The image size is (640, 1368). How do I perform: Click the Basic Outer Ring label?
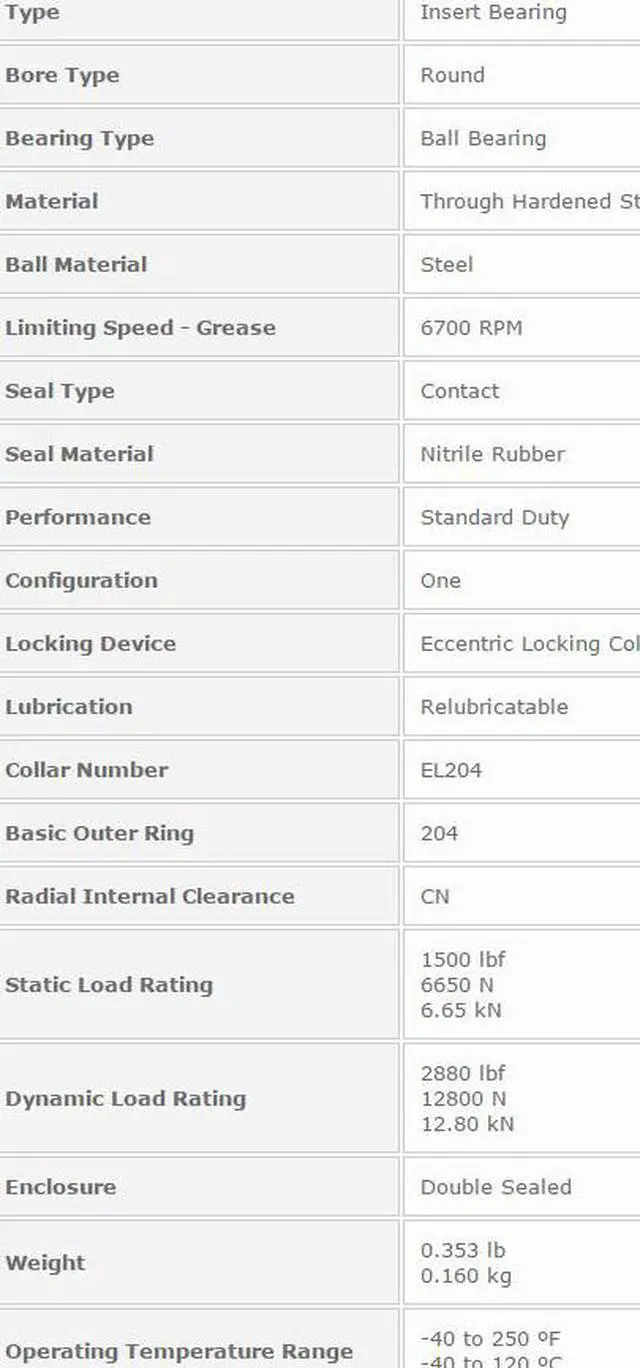99,833
